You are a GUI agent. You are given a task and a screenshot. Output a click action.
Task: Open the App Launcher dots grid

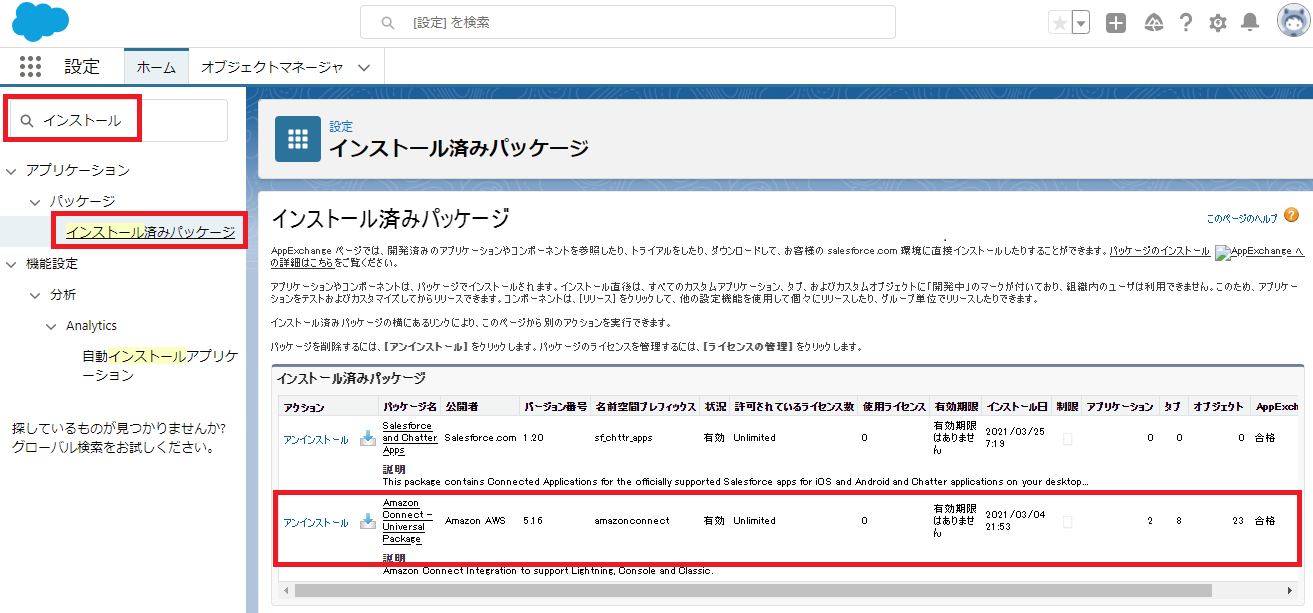pyautogui.click(x=30, y=67)
